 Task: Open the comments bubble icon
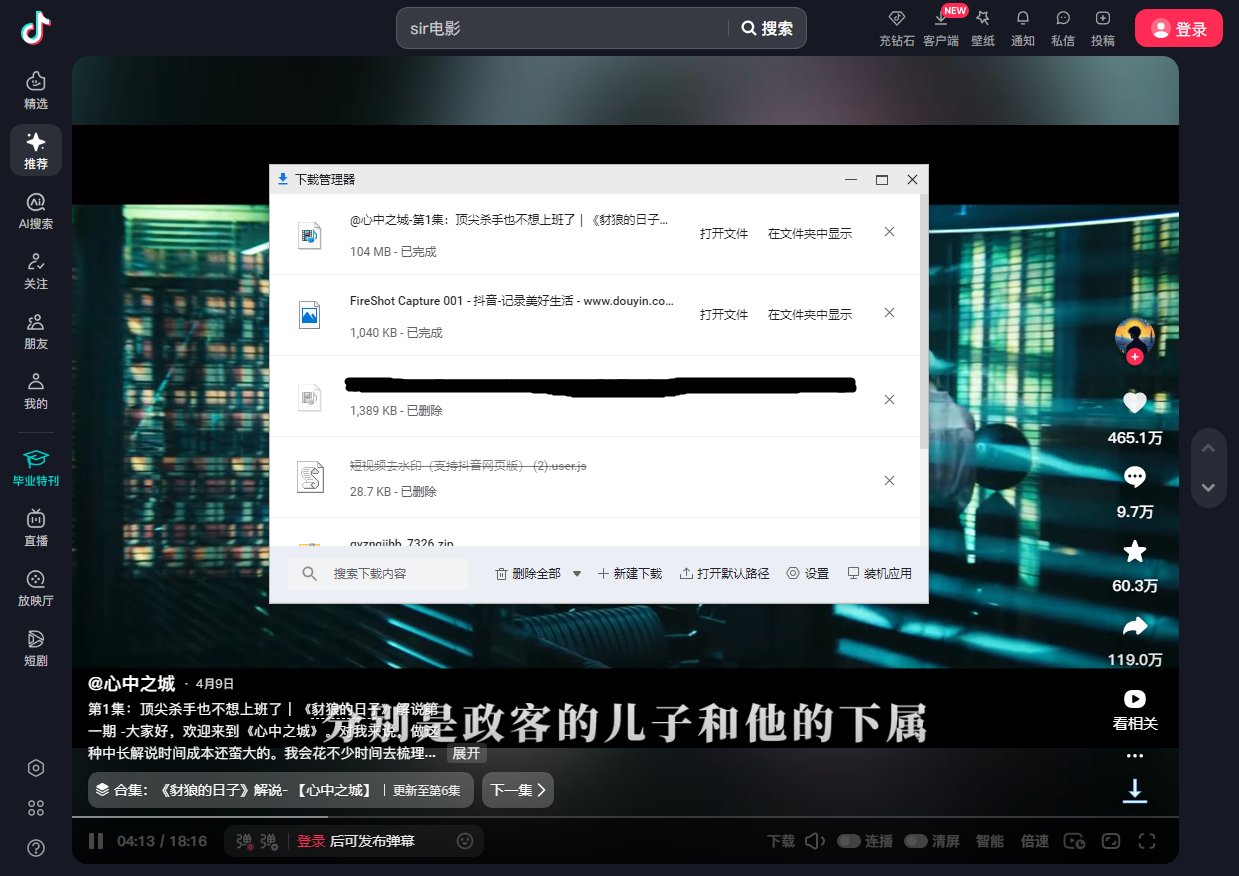1134,477
